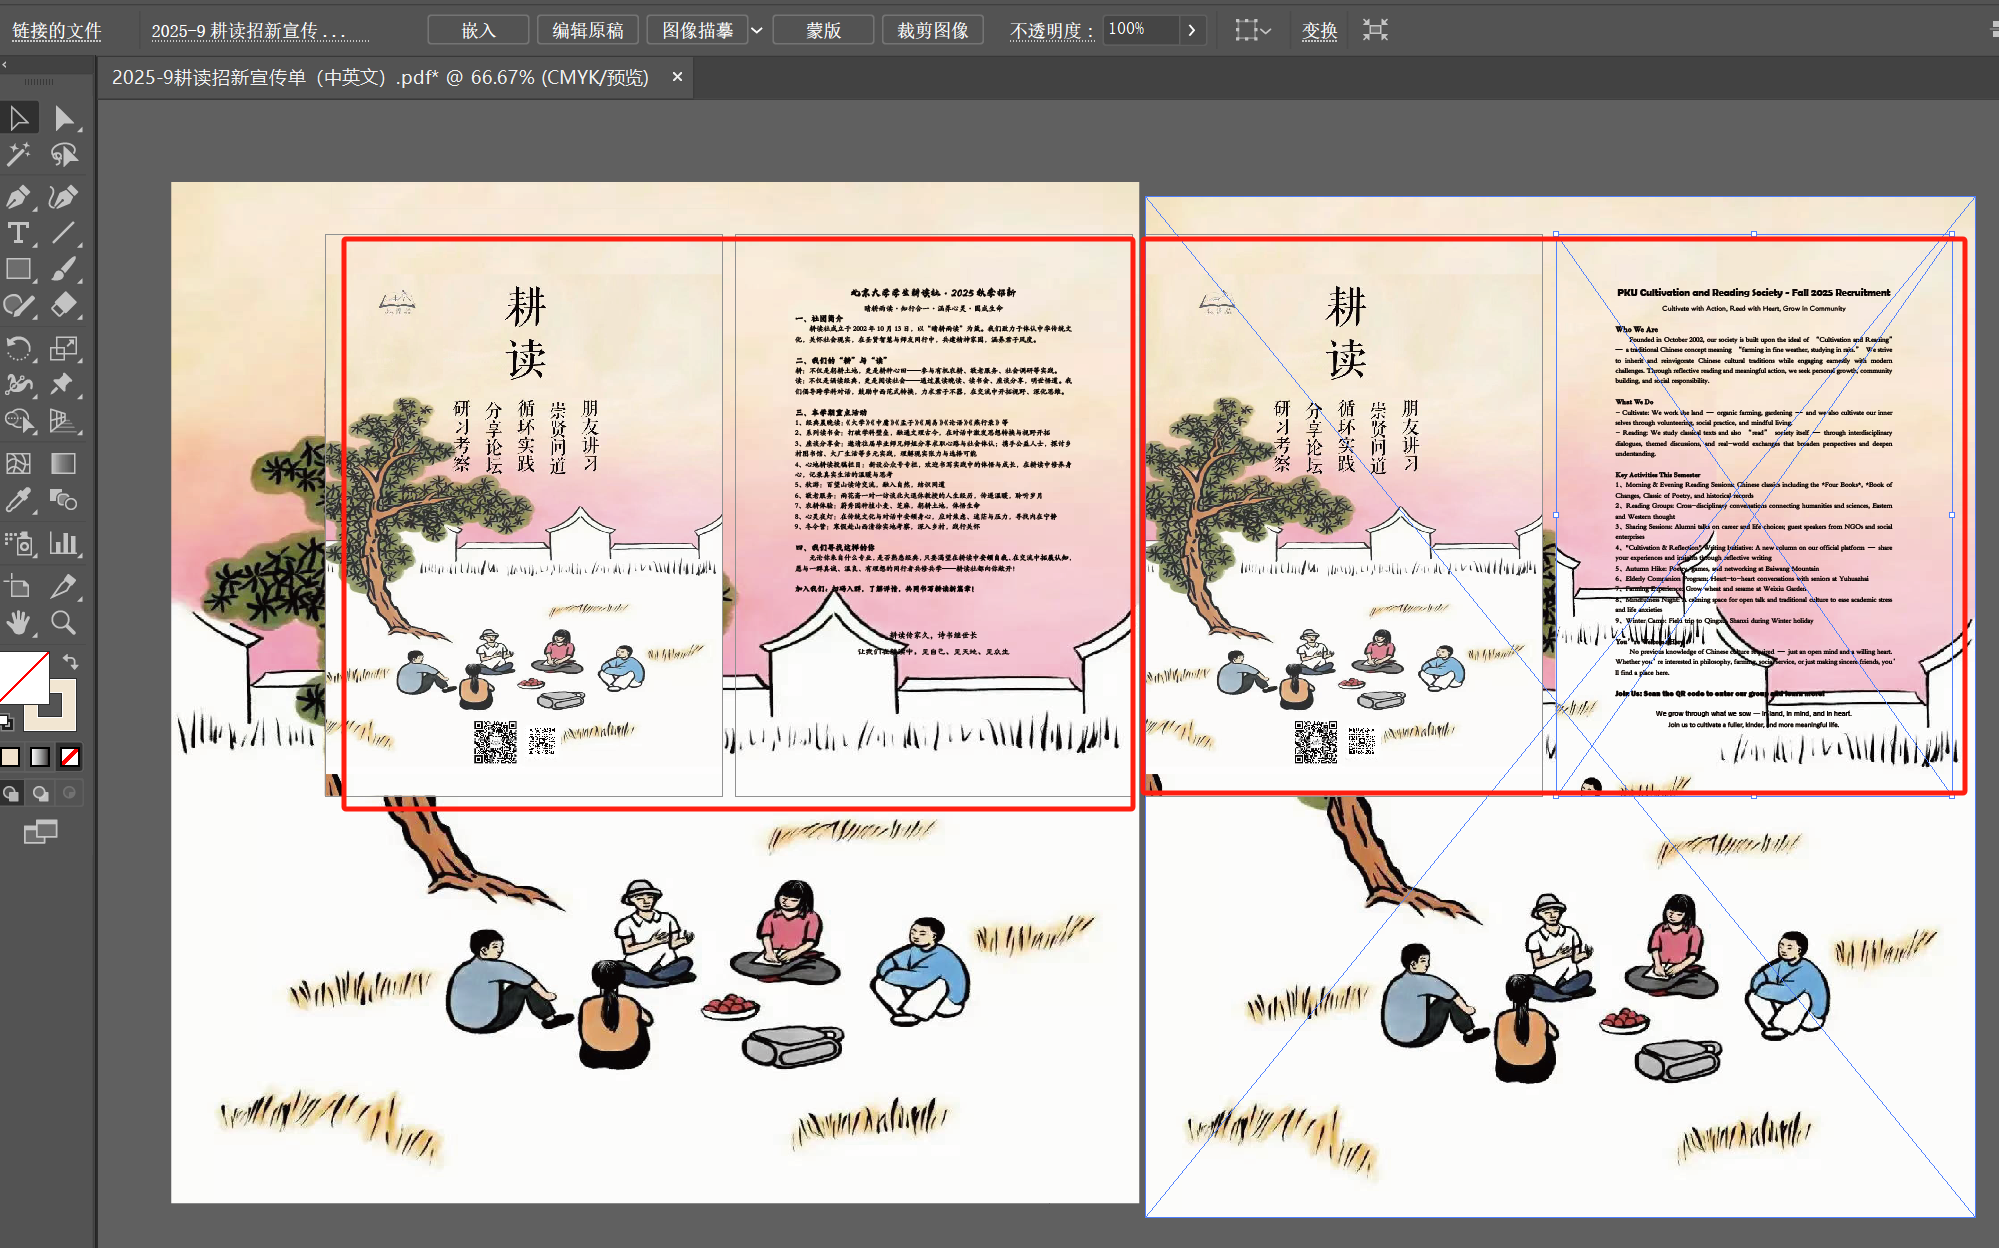Select the Gradient tool

point(63,463)
